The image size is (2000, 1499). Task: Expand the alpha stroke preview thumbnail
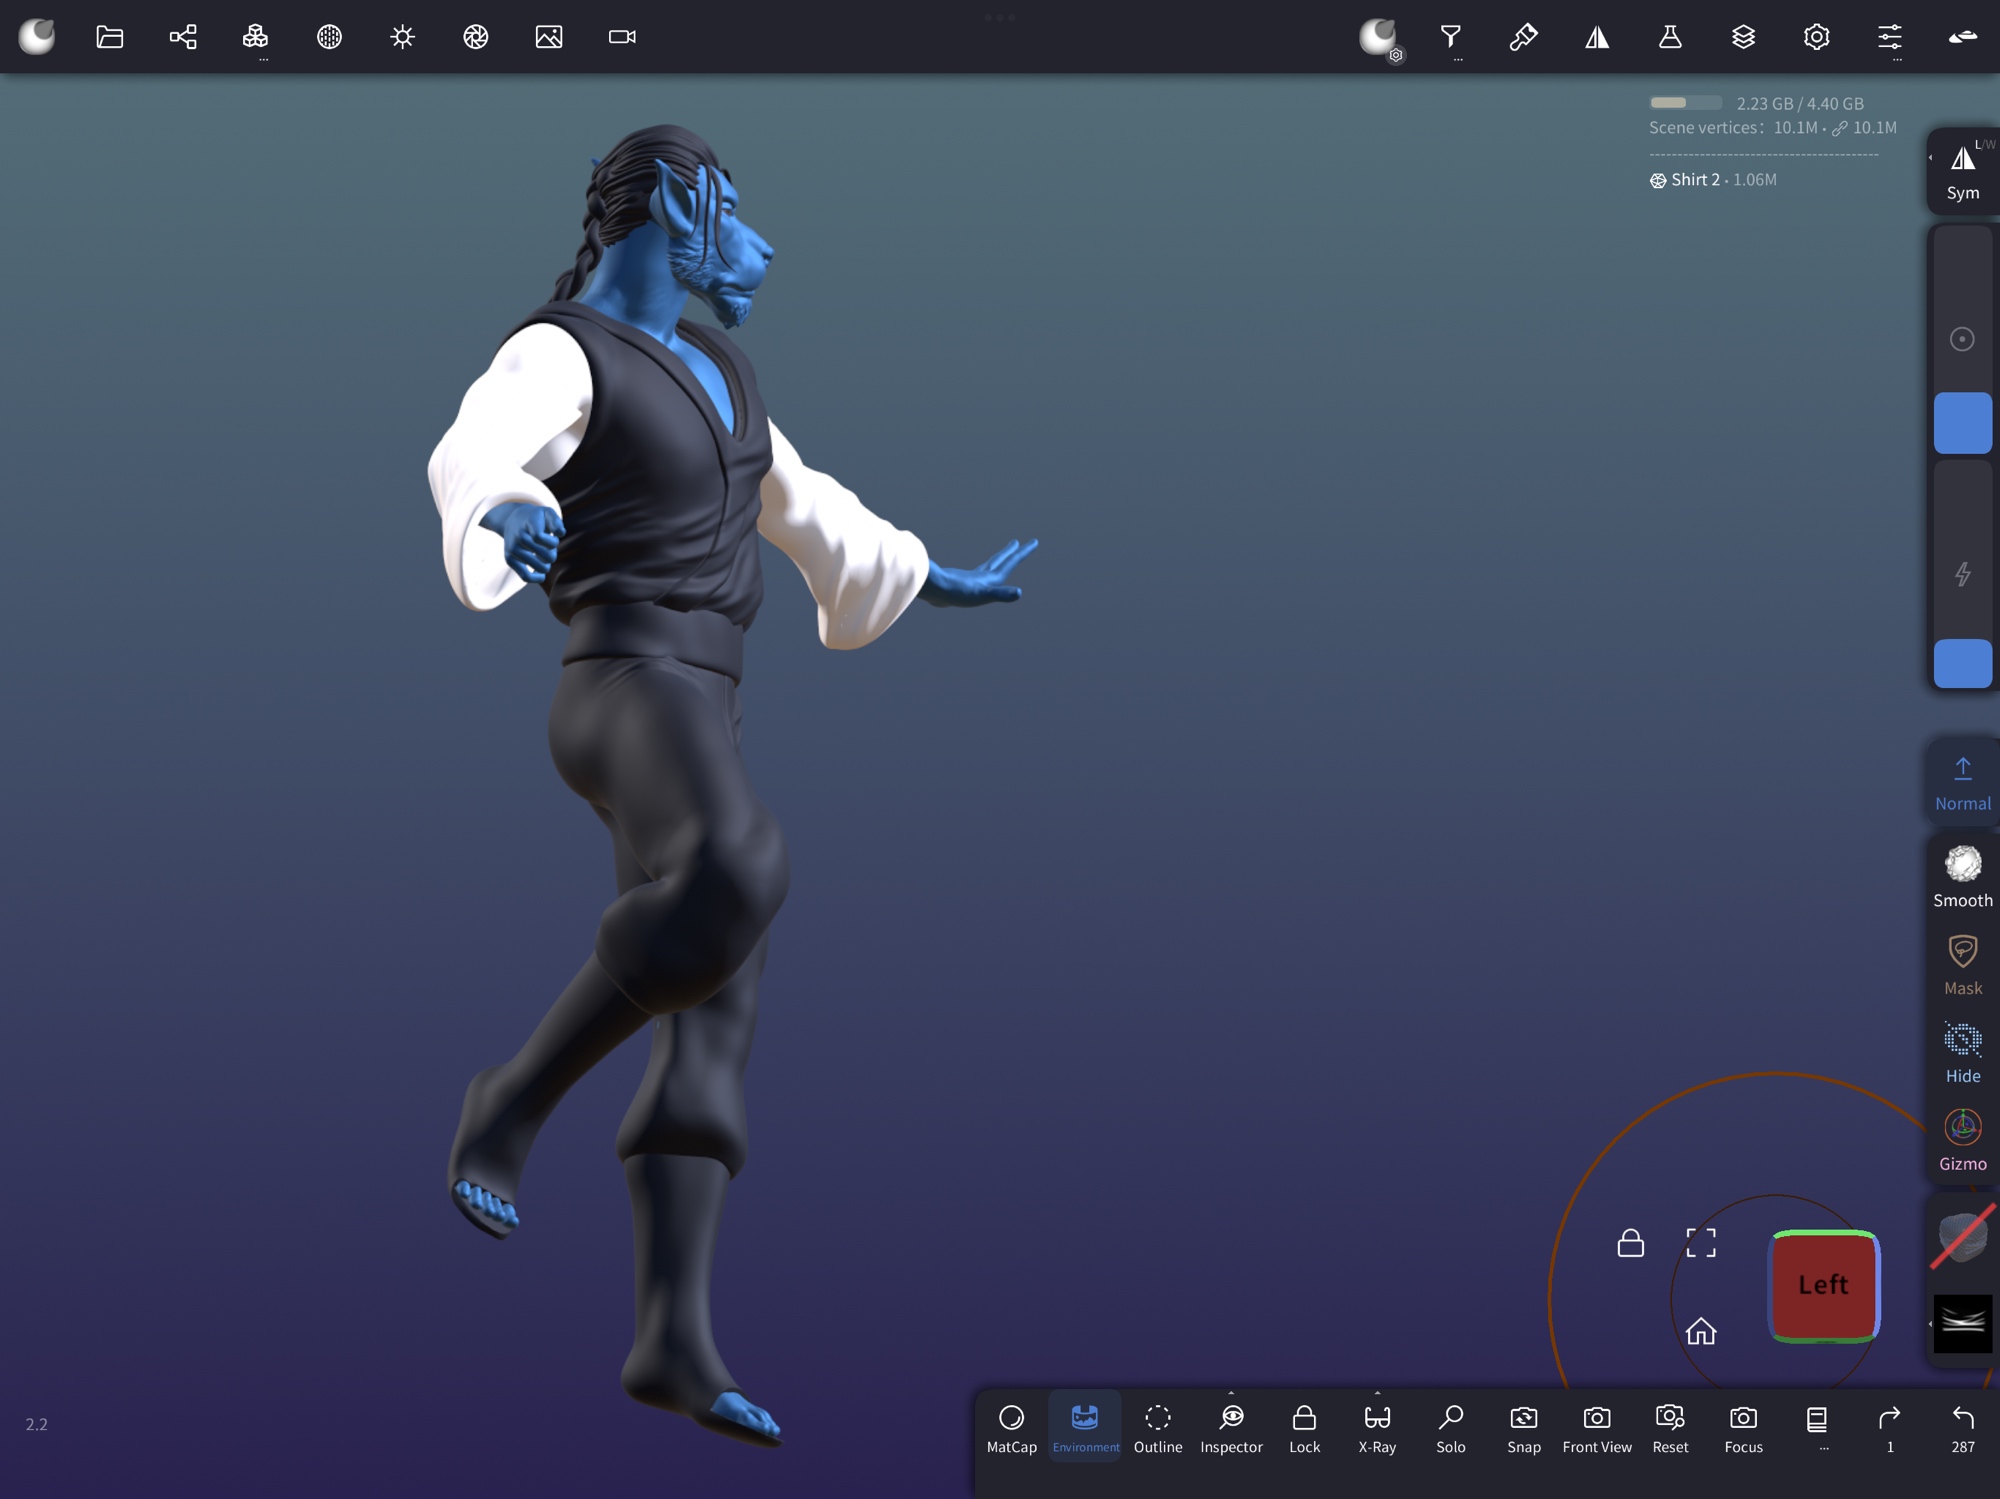[x=1962, y=1323]
